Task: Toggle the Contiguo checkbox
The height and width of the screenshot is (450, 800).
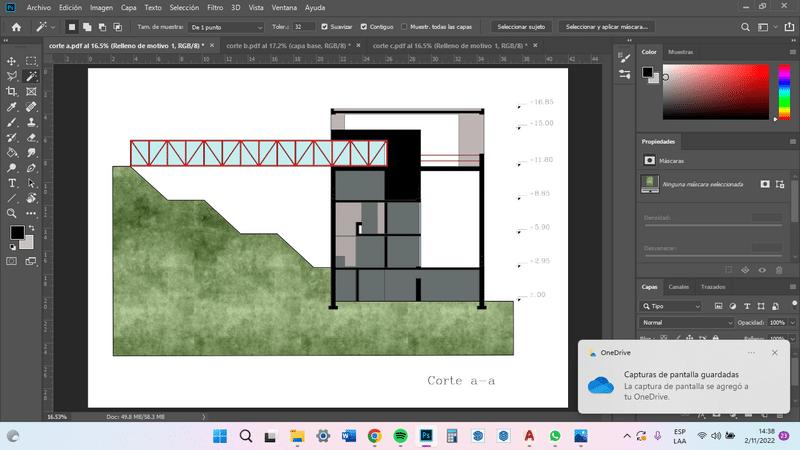Action: pos(362,27)
